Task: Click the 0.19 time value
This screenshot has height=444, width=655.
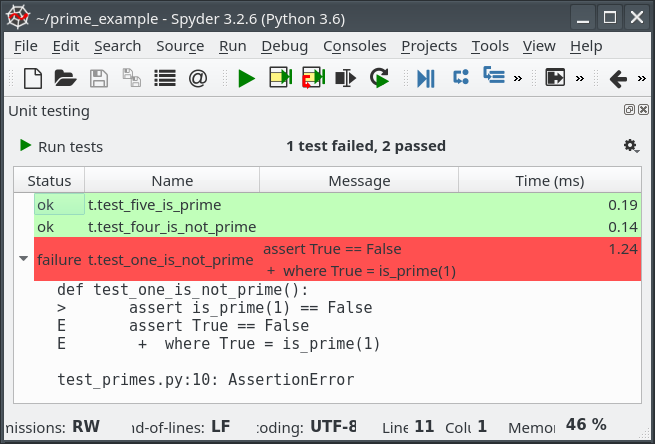Action: [x=623, y=205]
